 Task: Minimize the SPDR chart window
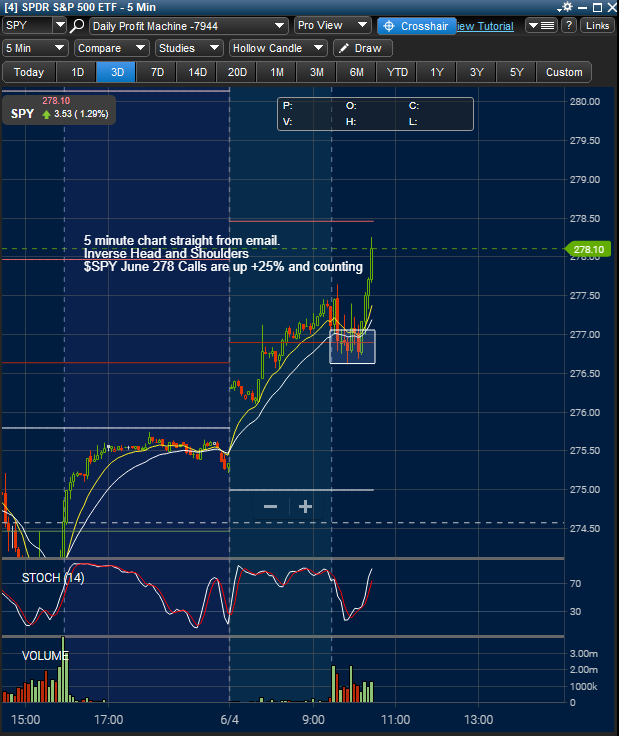582,8
